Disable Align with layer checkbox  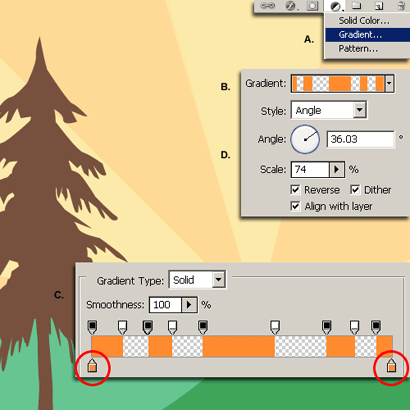[x=295, y=206]
